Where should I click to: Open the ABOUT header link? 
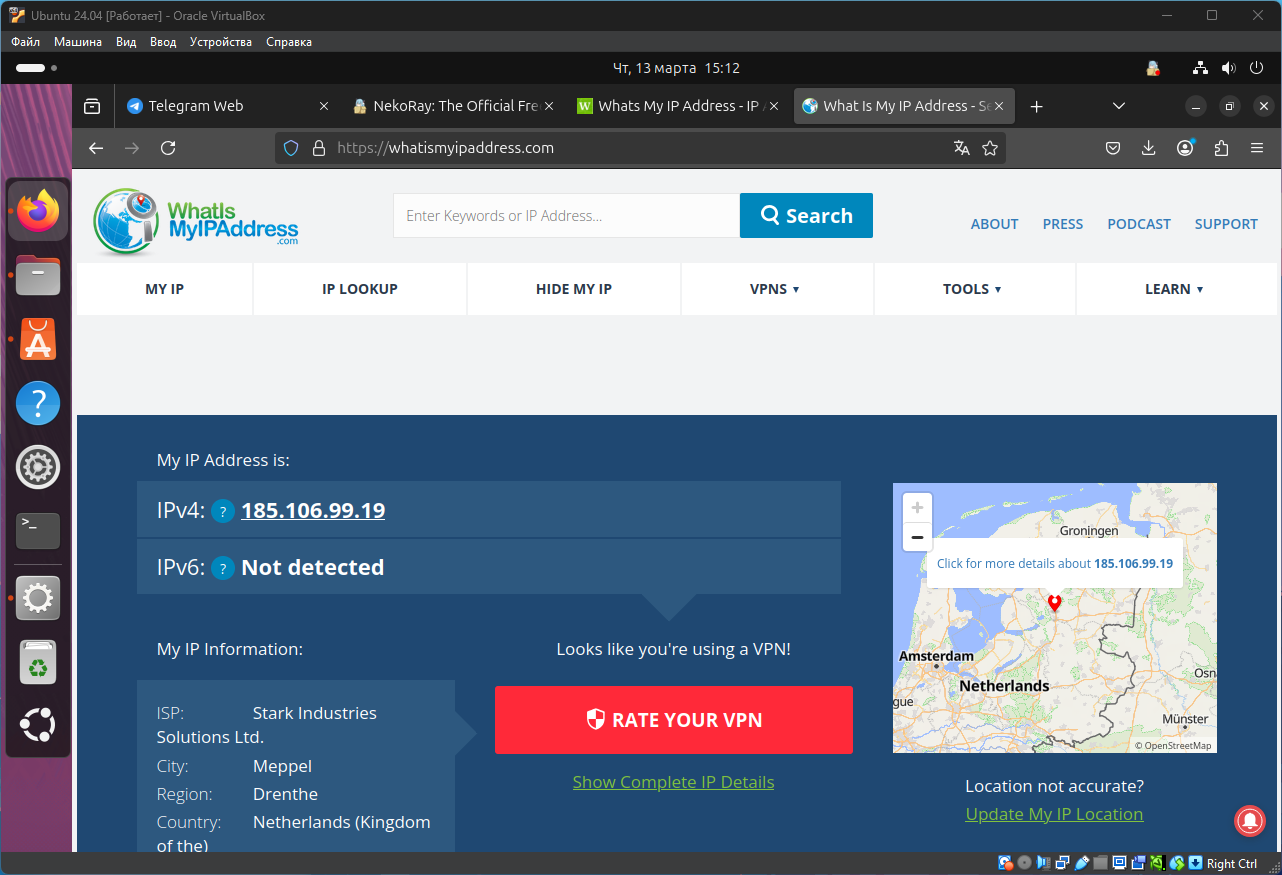pyautogui.click(x=994, y=224)
